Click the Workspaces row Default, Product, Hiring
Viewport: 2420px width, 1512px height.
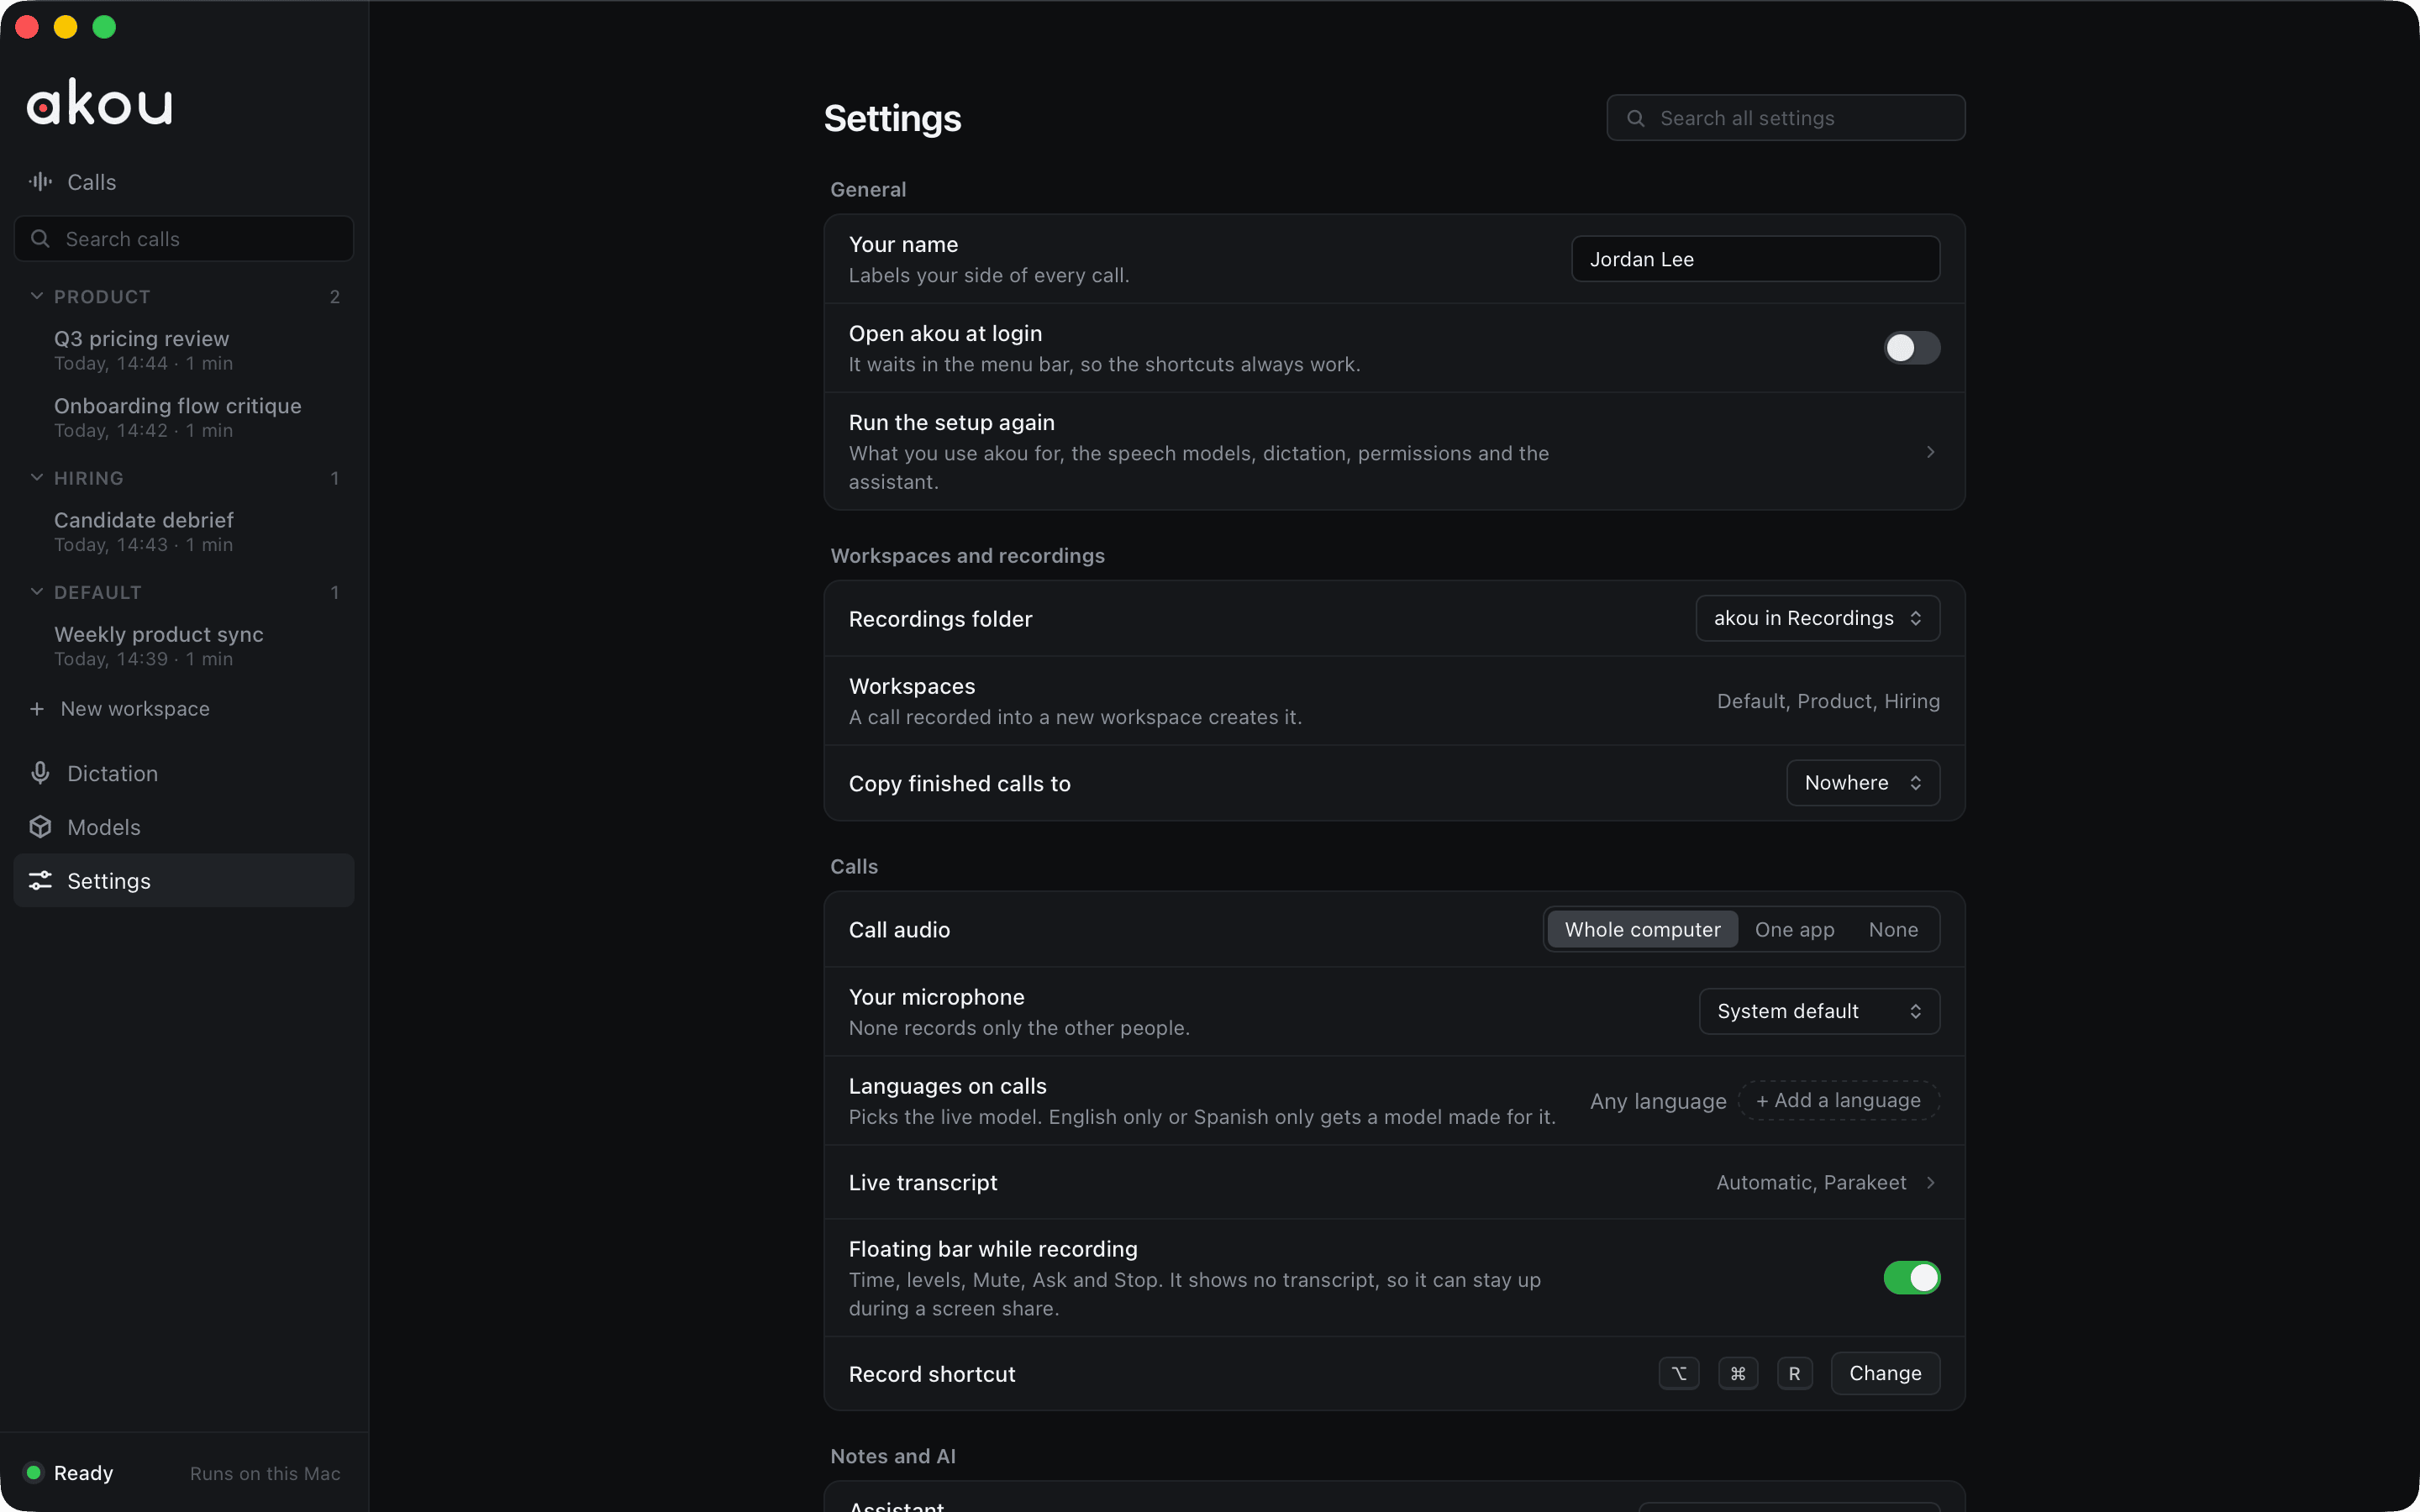pyautogui.click(x=1394, y=701)
